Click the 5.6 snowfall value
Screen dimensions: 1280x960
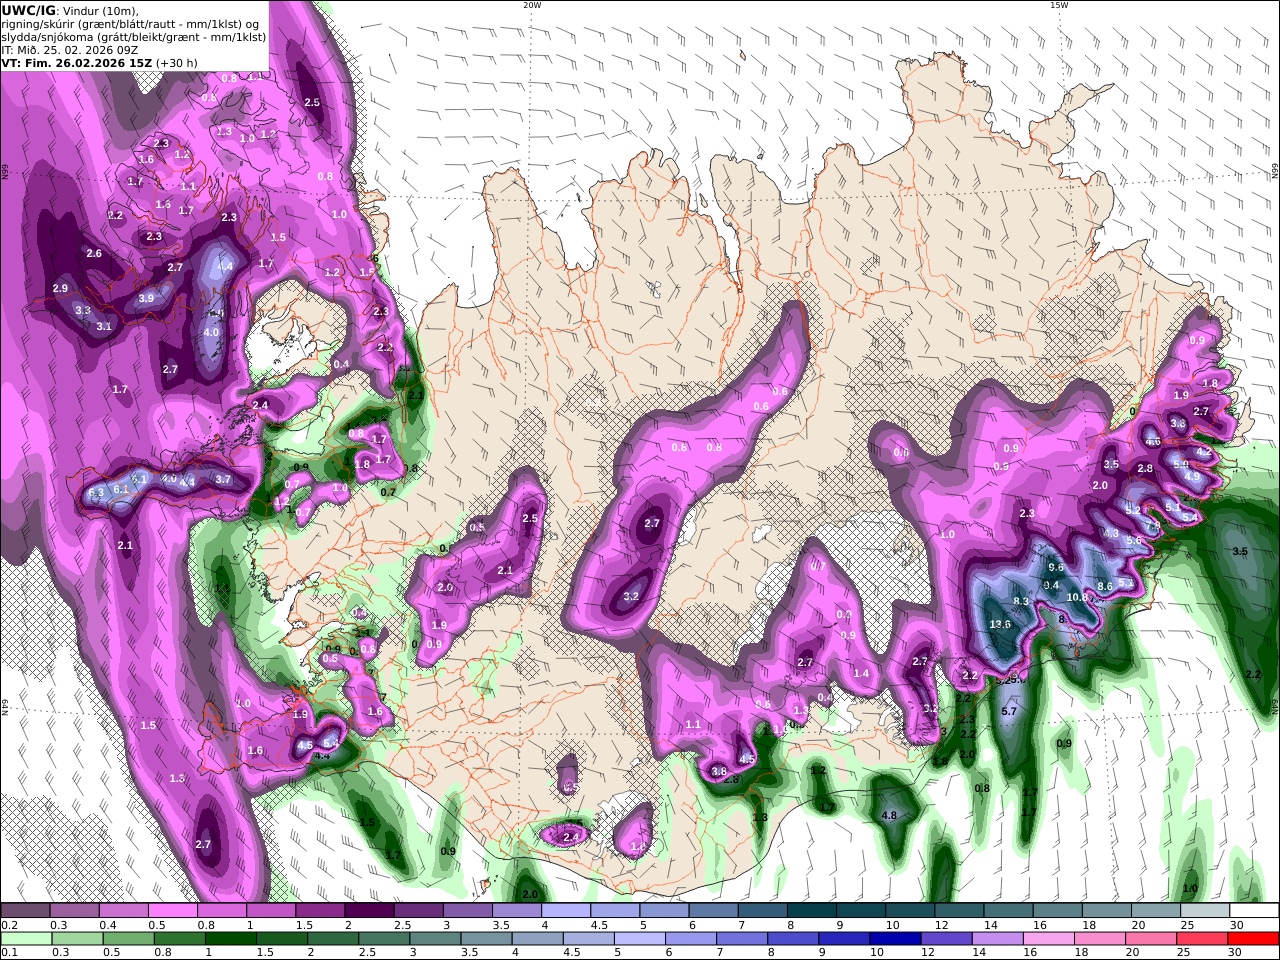click(1134, 540)
